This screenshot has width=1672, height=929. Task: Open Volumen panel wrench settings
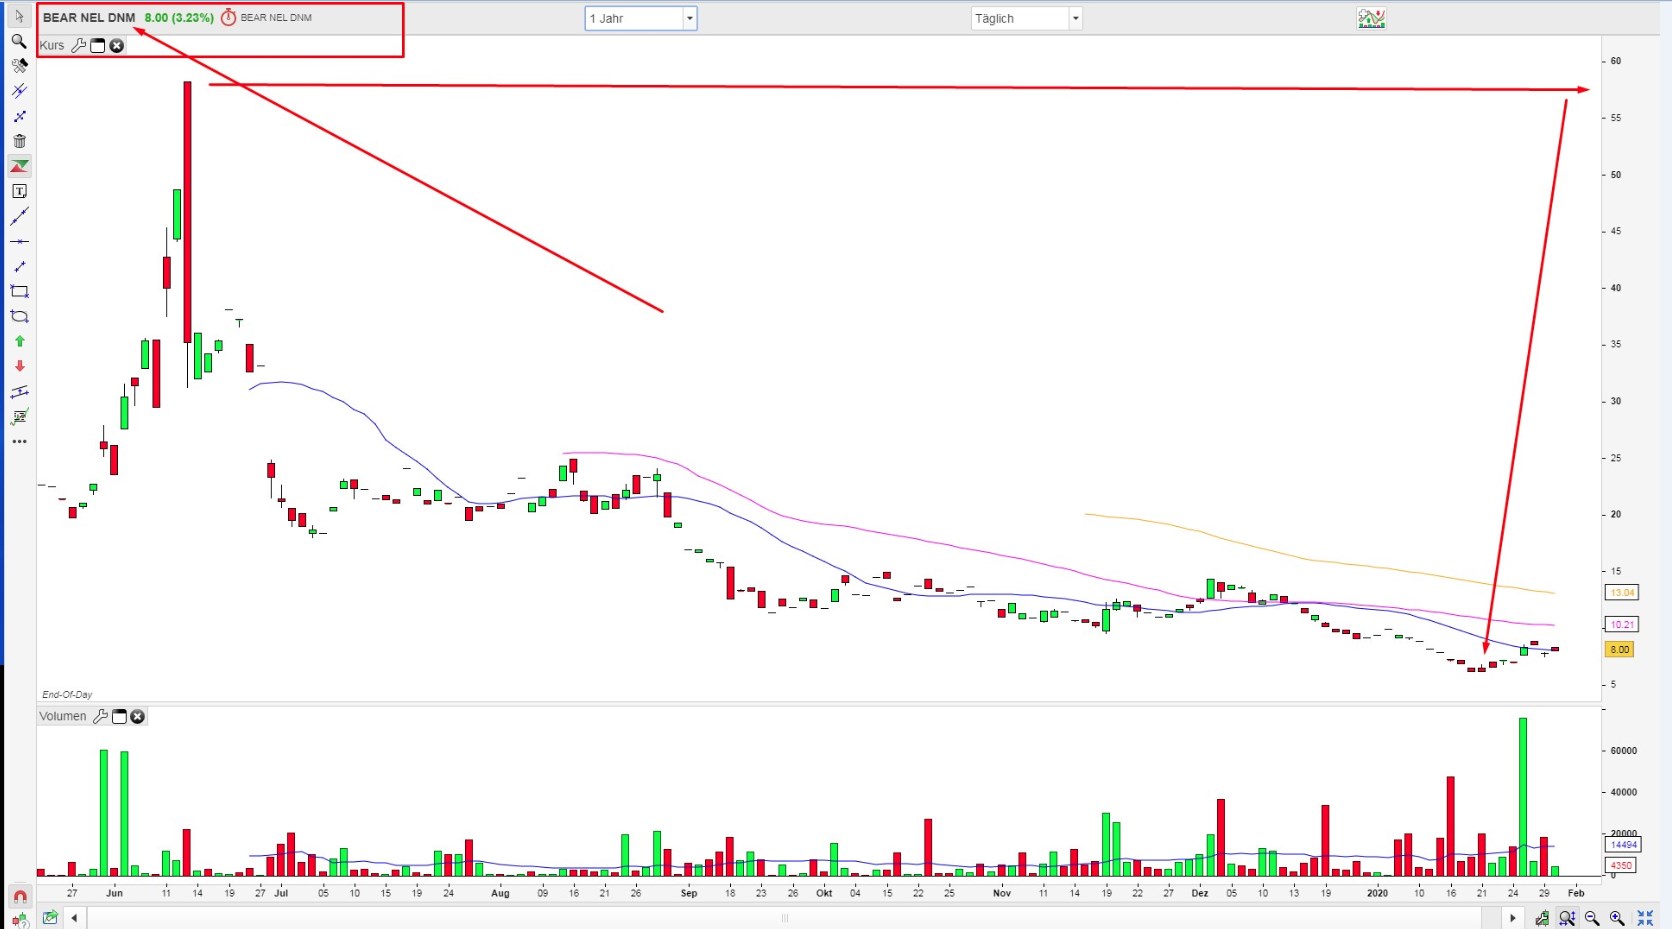[100, 716]
